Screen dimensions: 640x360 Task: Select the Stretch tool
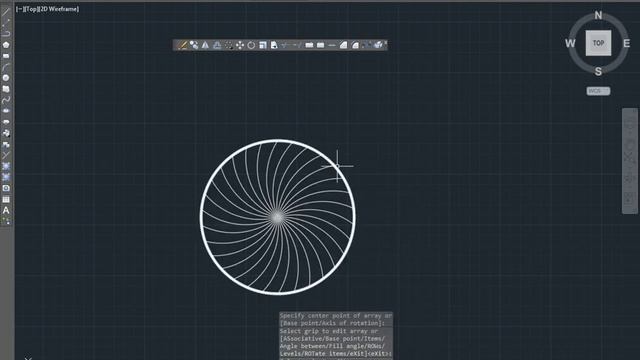(274, 45)
